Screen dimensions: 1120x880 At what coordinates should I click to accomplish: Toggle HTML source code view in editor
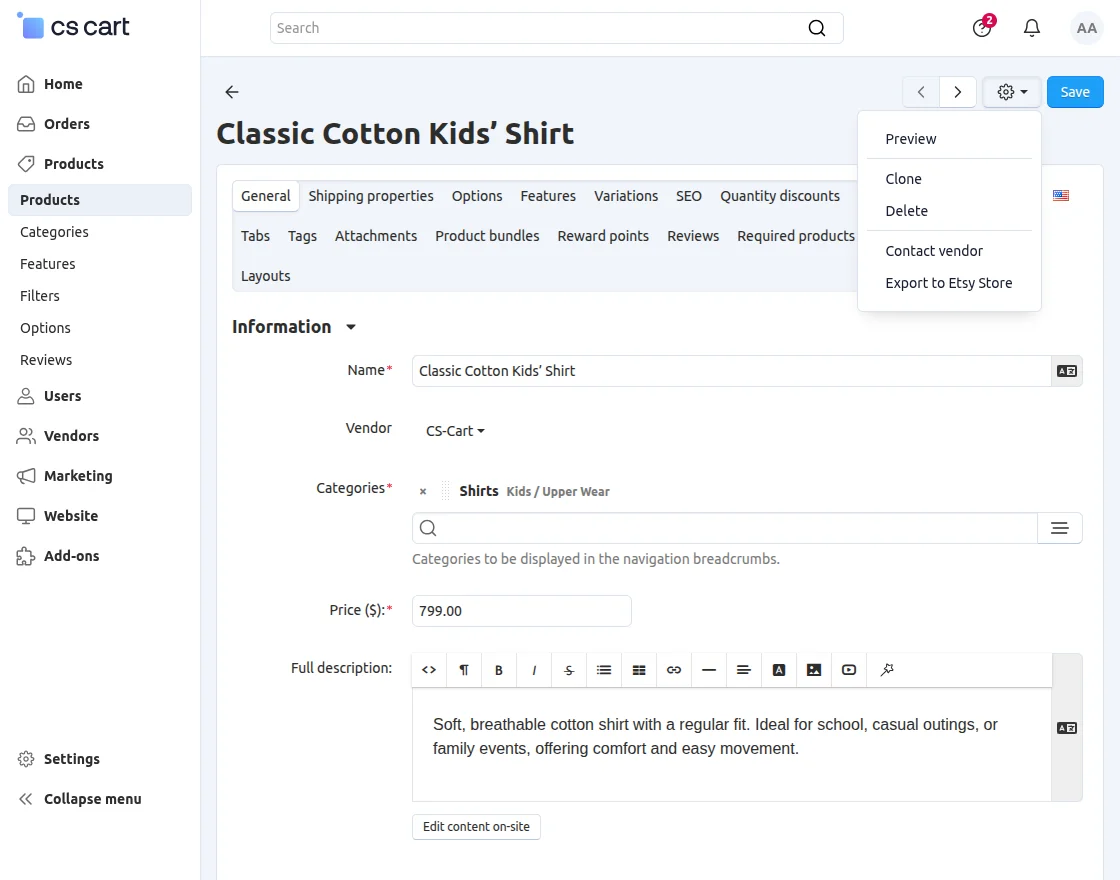click(x=429, y=670)
